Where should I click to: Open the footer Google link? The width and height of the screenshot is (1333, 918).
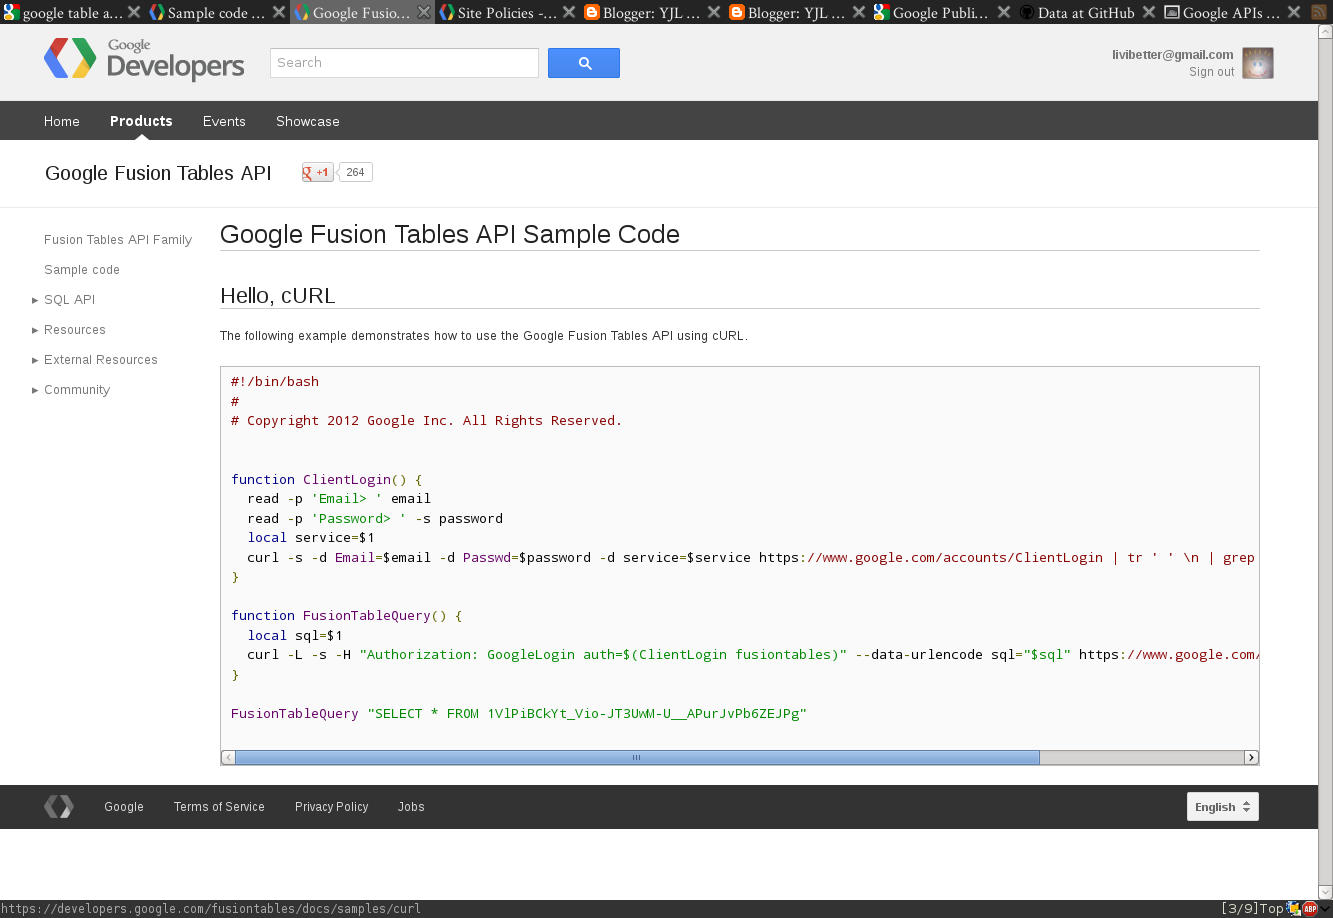tap(124, 807)
